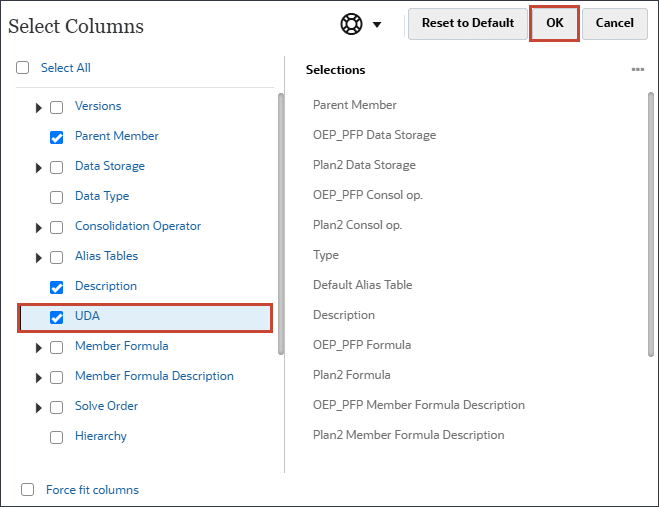Check the Select All checkbox
This screenshot has height=507, width=659.
(x=23, y=68)
